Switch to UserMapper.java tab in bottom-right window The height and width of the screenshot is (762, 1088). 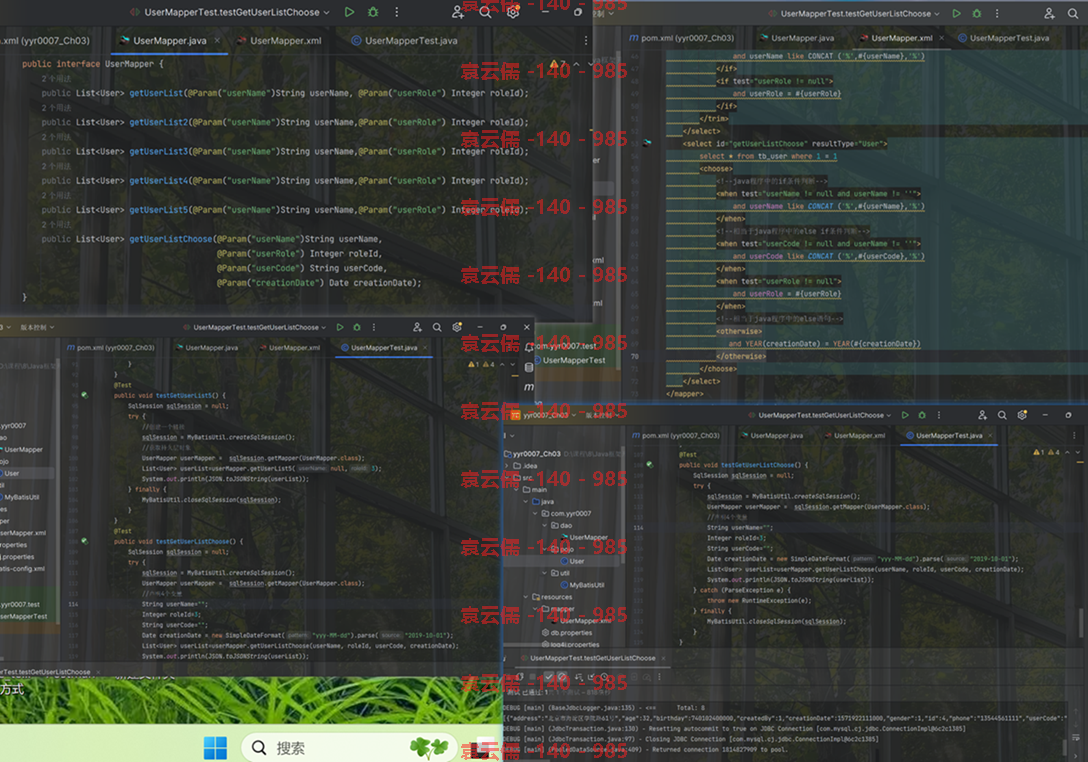(771, 436)
